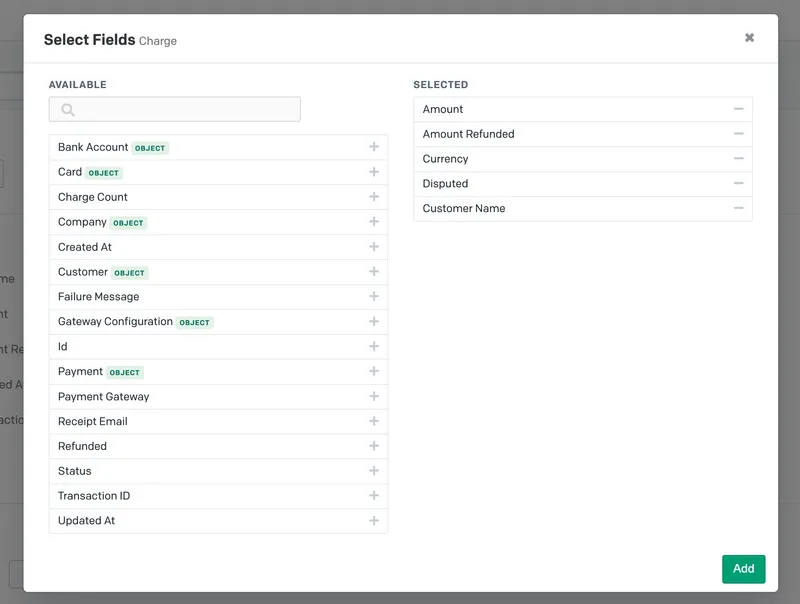Add the Customer object field
800x604 pixels.
(x=374, y=271)
